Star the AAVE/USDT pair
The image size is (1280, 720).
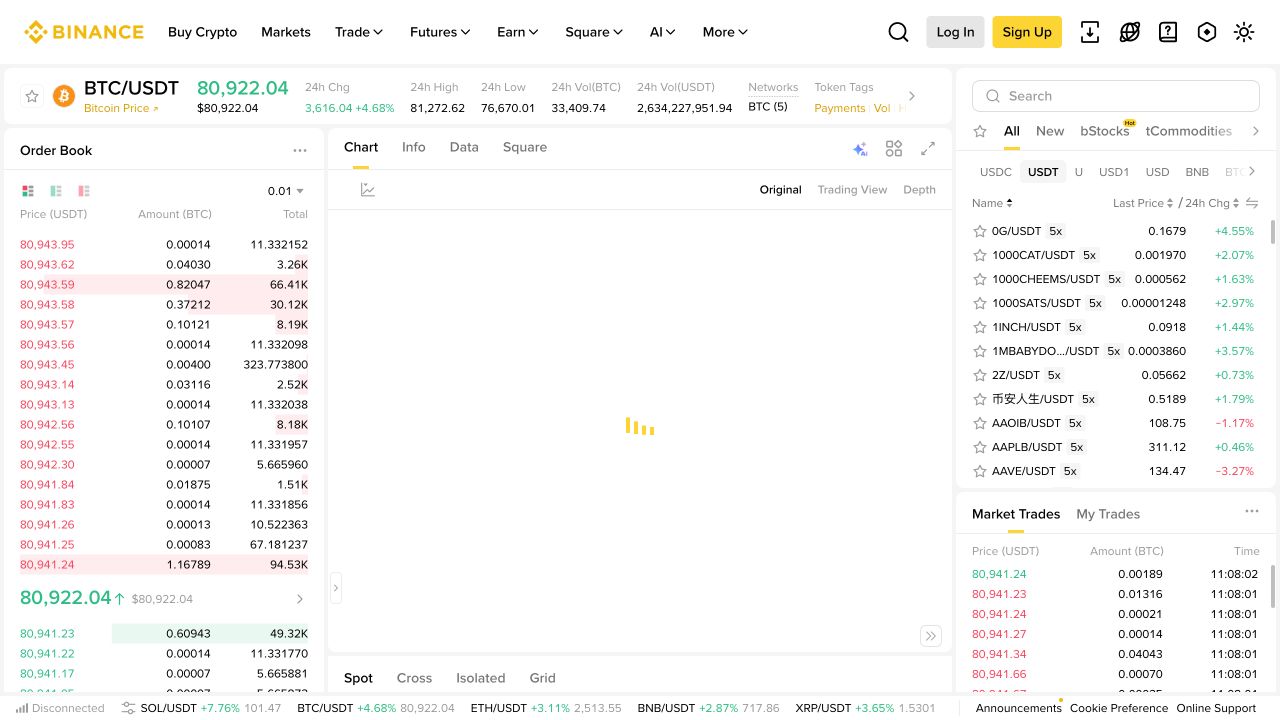pyautogui.click(x=980, y=471)
